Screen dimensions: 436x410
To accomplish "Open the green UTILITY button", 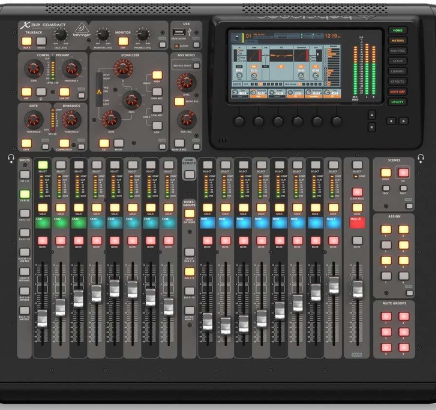I will [397, 102].
